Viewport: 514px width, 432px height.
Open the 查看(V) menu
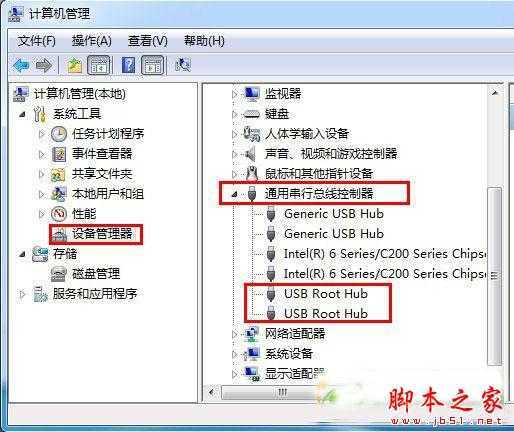pyautogui.click(x=148, y=41)
